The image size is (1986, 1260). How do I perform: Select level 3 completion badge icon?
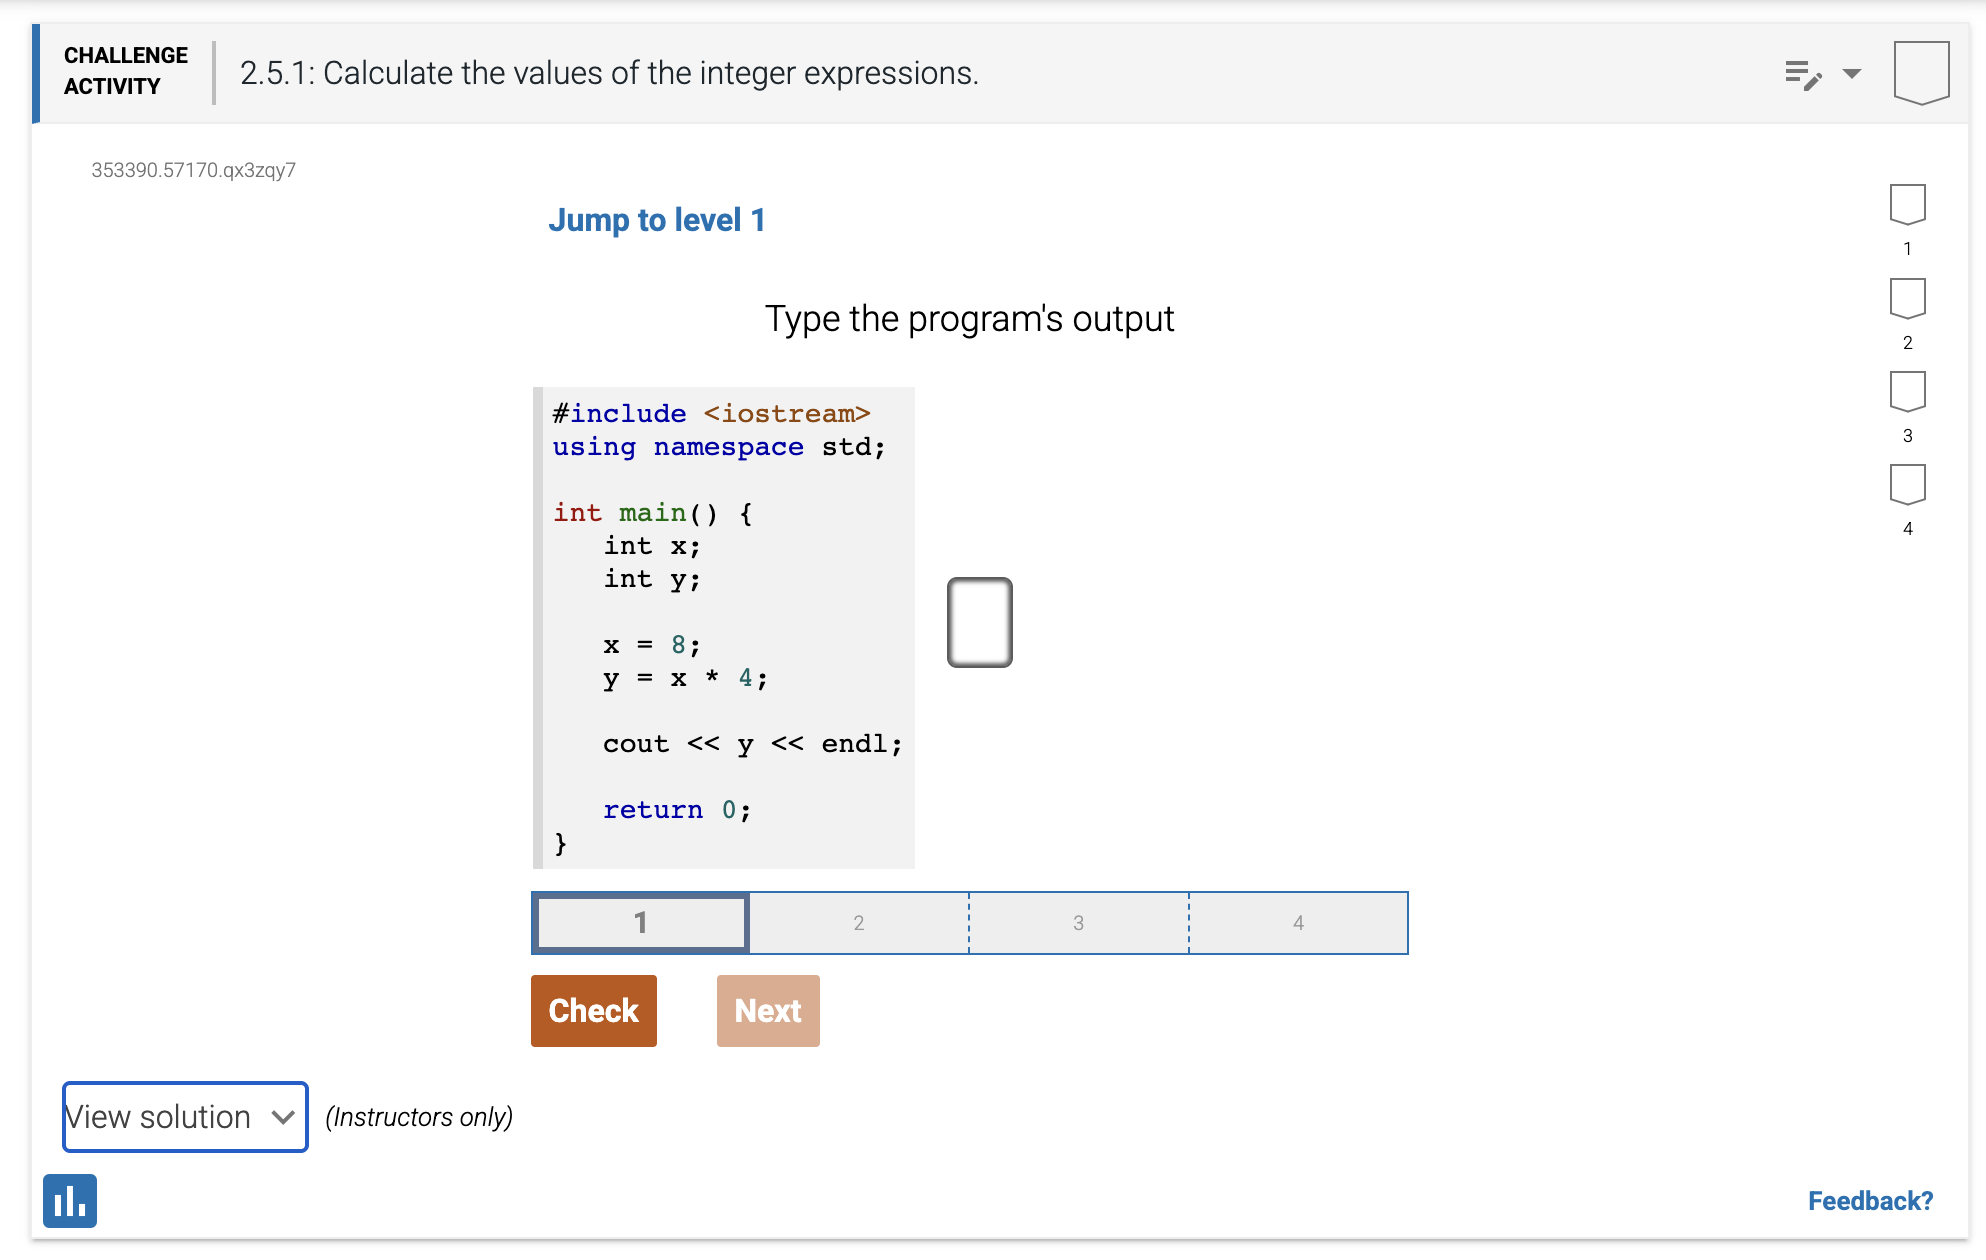pyautogui.click(x=1907, y=391)
